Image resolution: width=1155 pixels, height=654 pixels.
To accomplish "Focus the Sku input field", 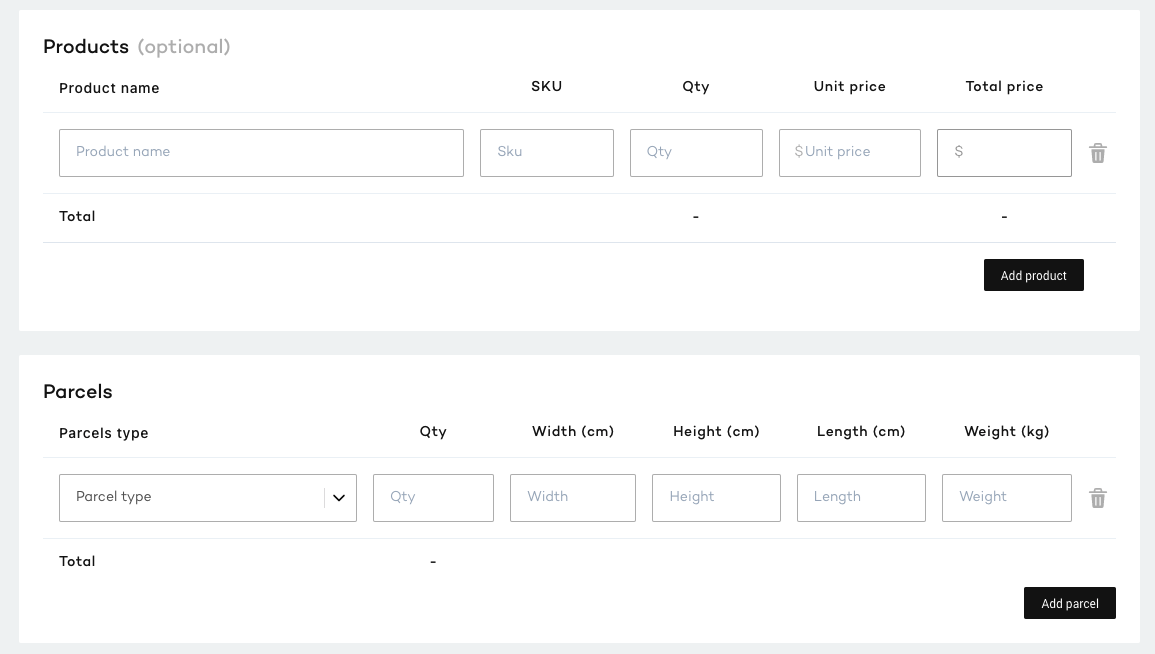I will [547, 153].
